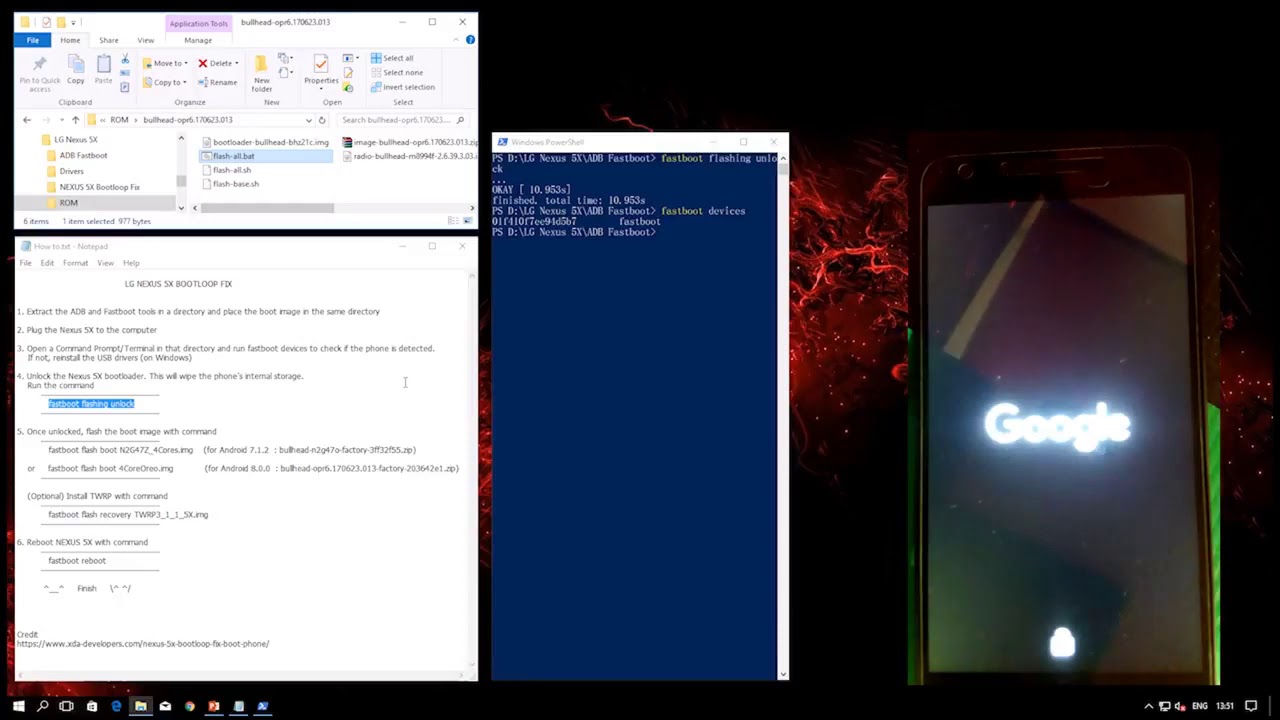Click Select none in the ribbon
Screen dimensions: 1280x720
point(397,72)
